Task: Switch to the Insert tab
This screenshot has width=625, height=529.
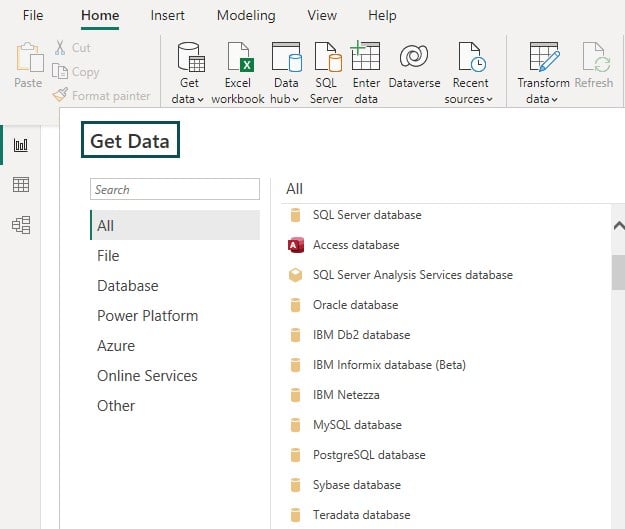Action: pyautogui.click(x=167, y=16)
